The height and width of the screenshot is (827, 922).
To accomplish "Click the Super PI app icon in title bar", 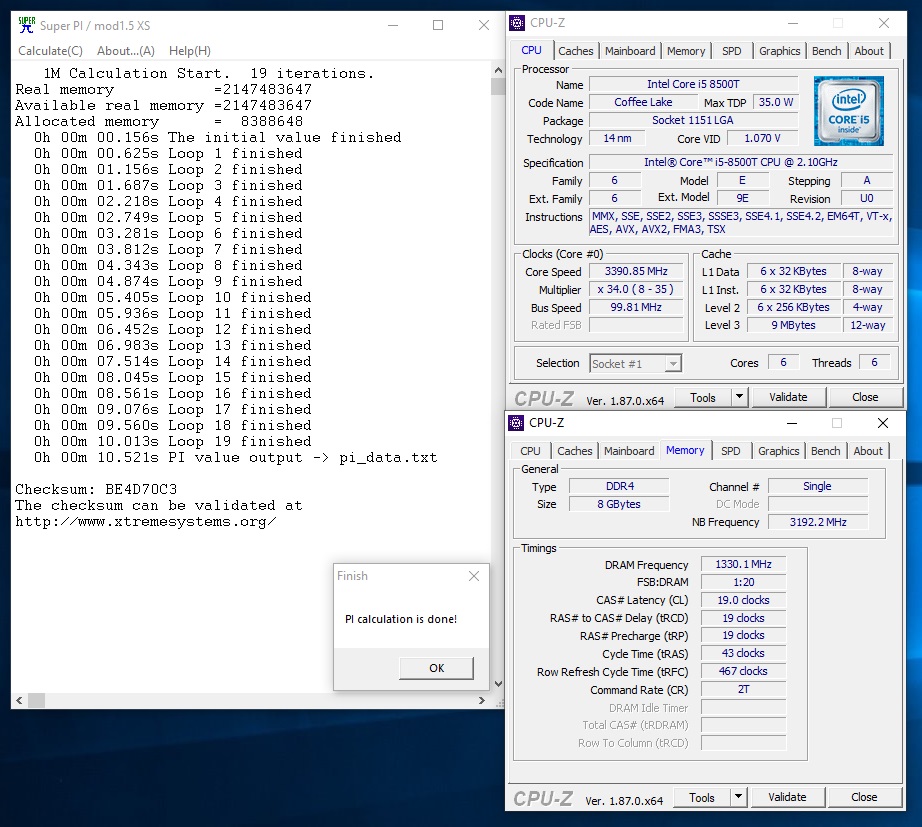I will click(x=26, y=25).
